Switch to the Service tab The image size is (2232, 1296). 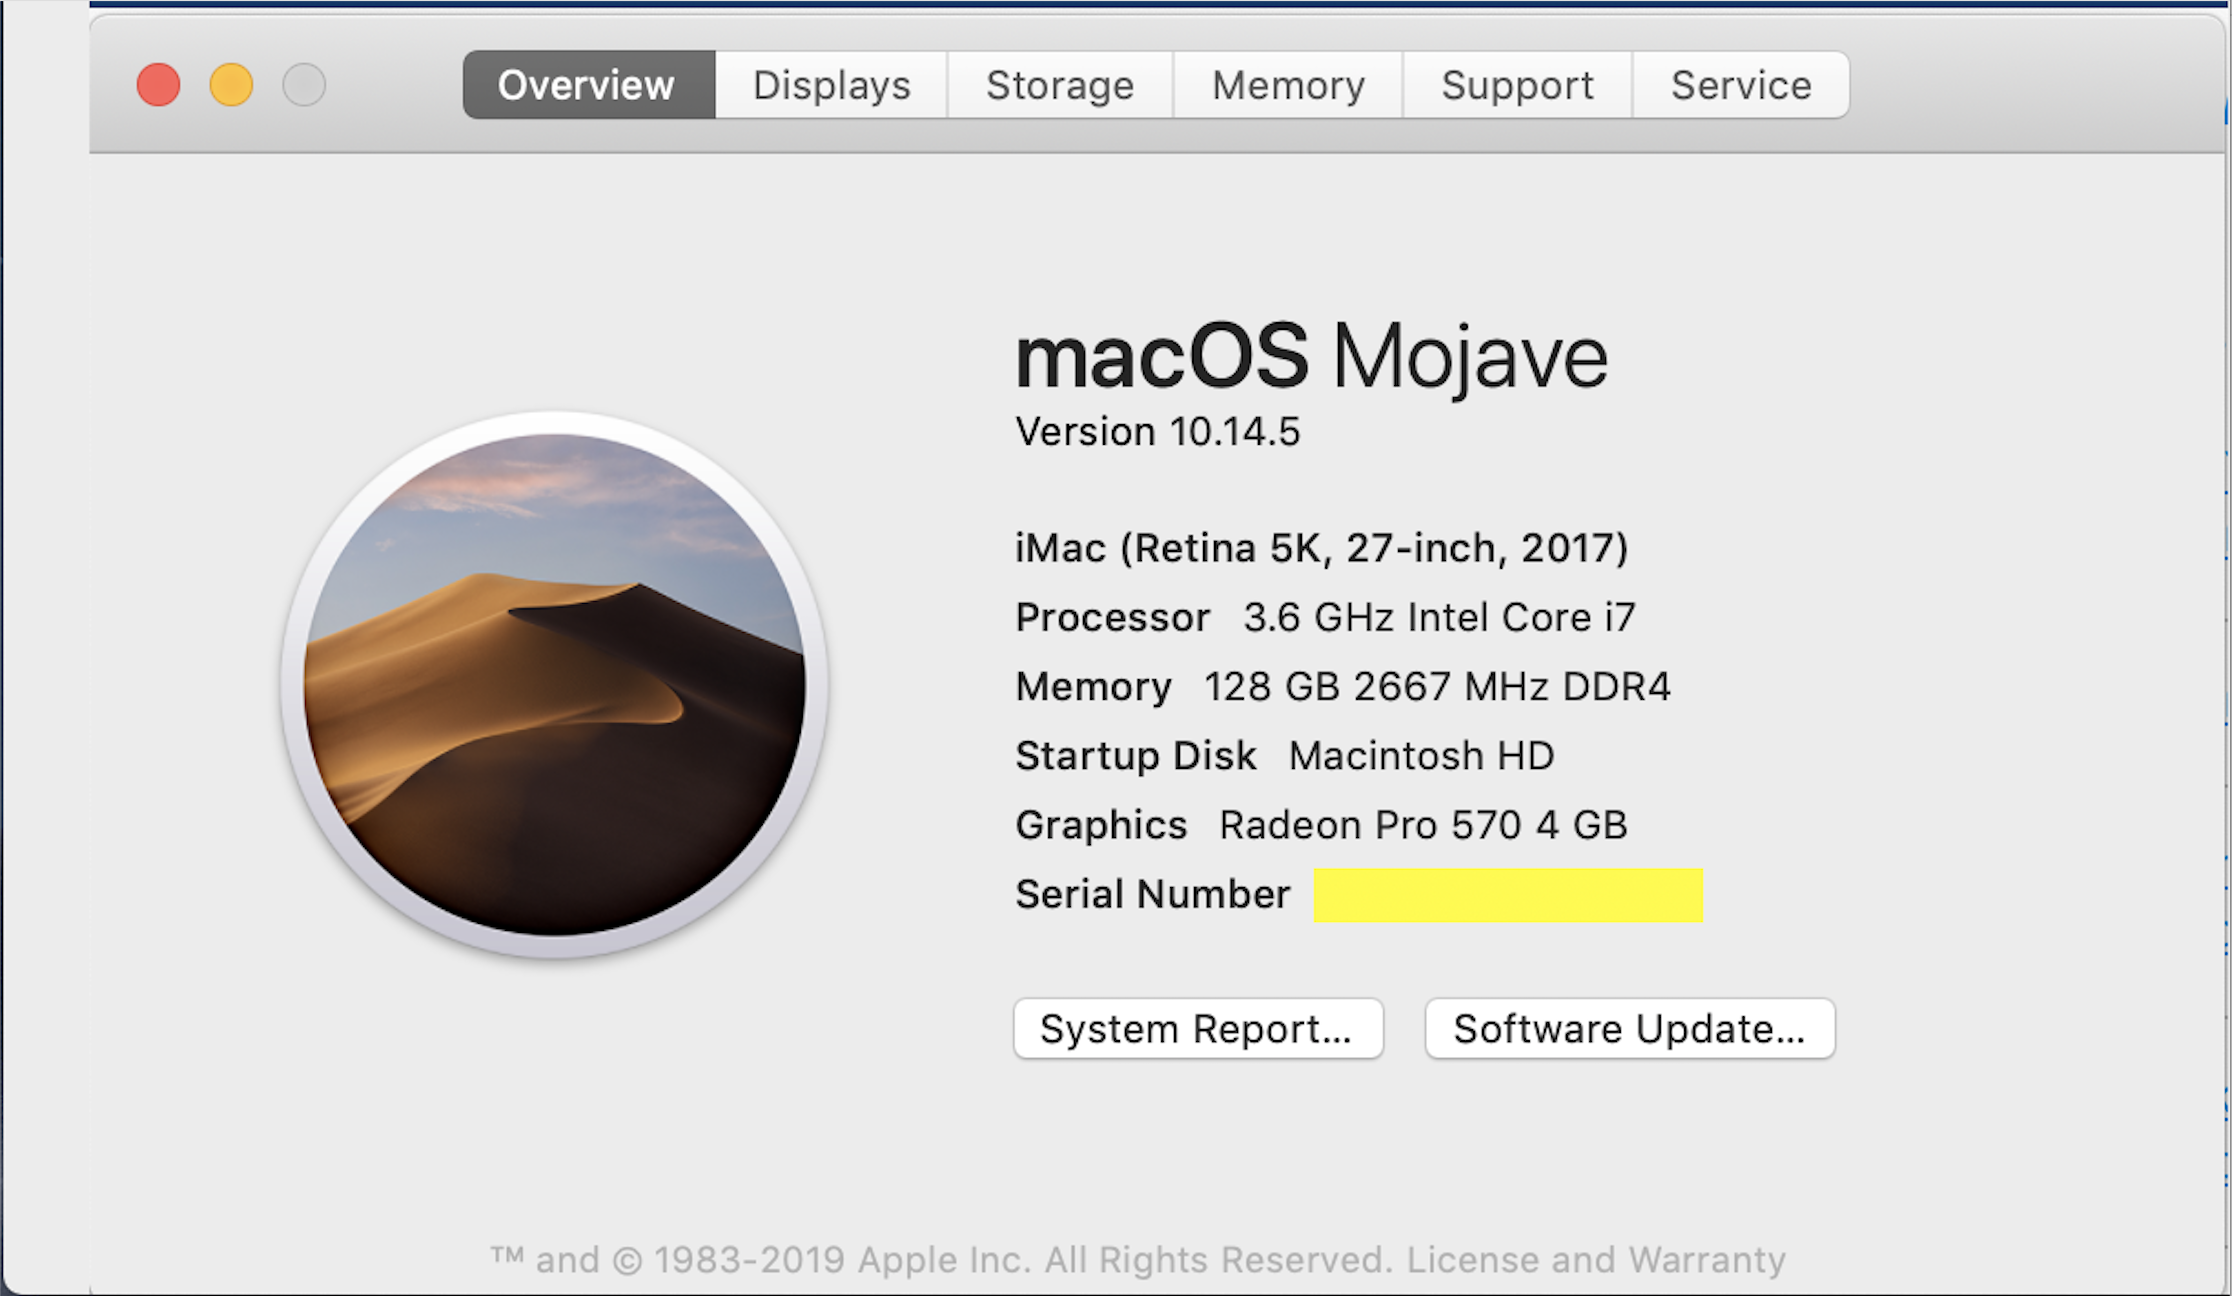click(x=1741, y=85)
